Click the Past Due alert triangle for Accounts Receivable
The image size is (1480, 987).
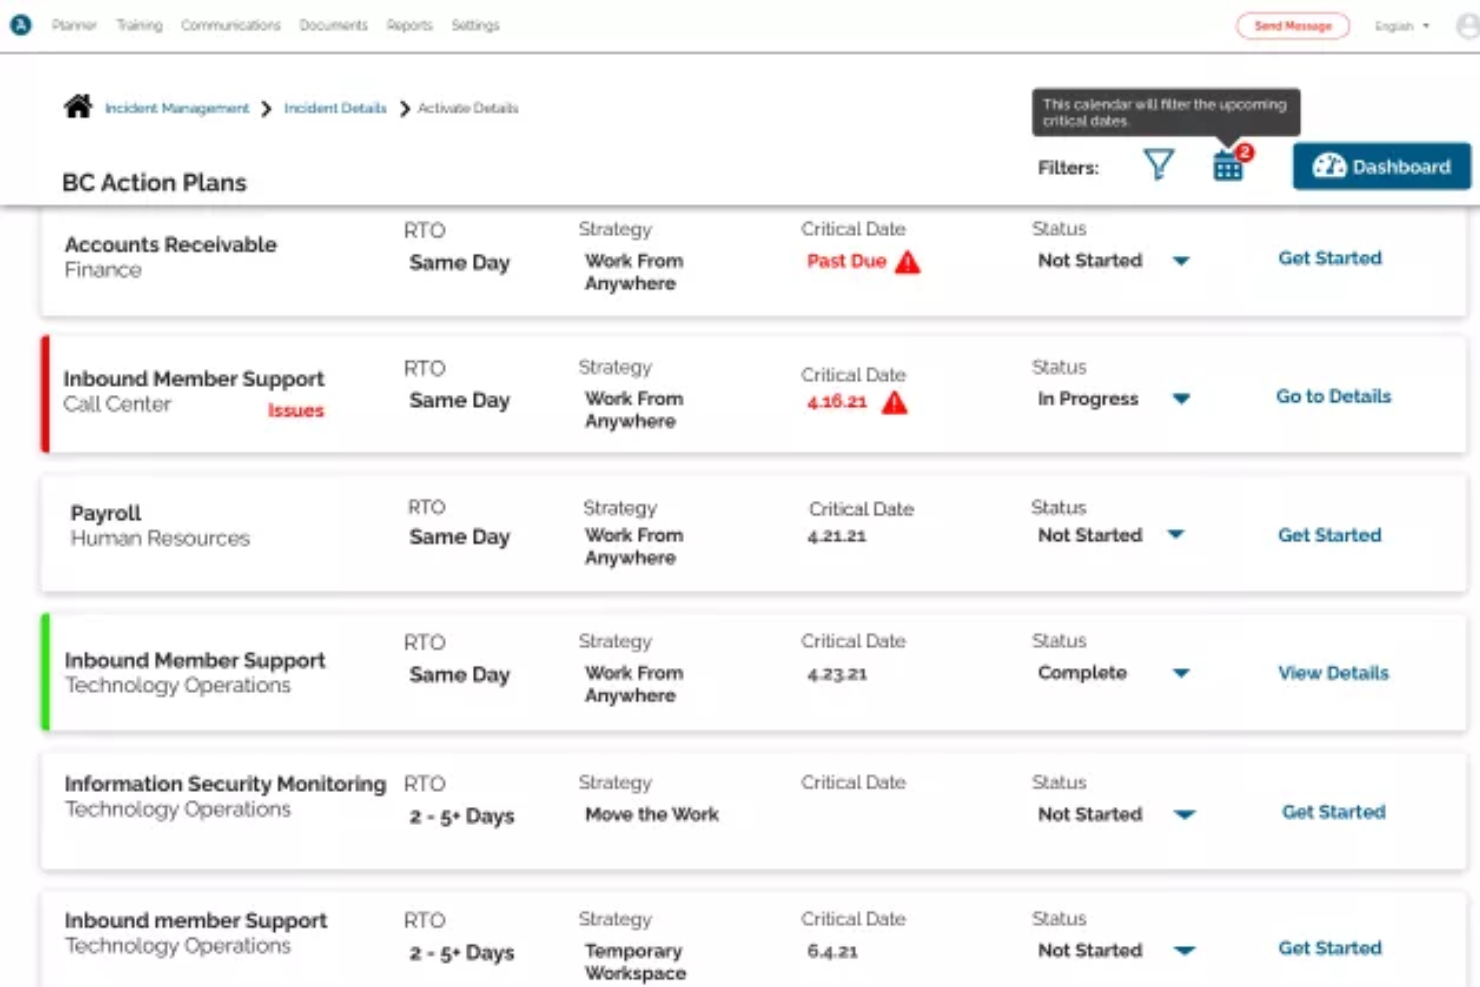tap(906, 261)
